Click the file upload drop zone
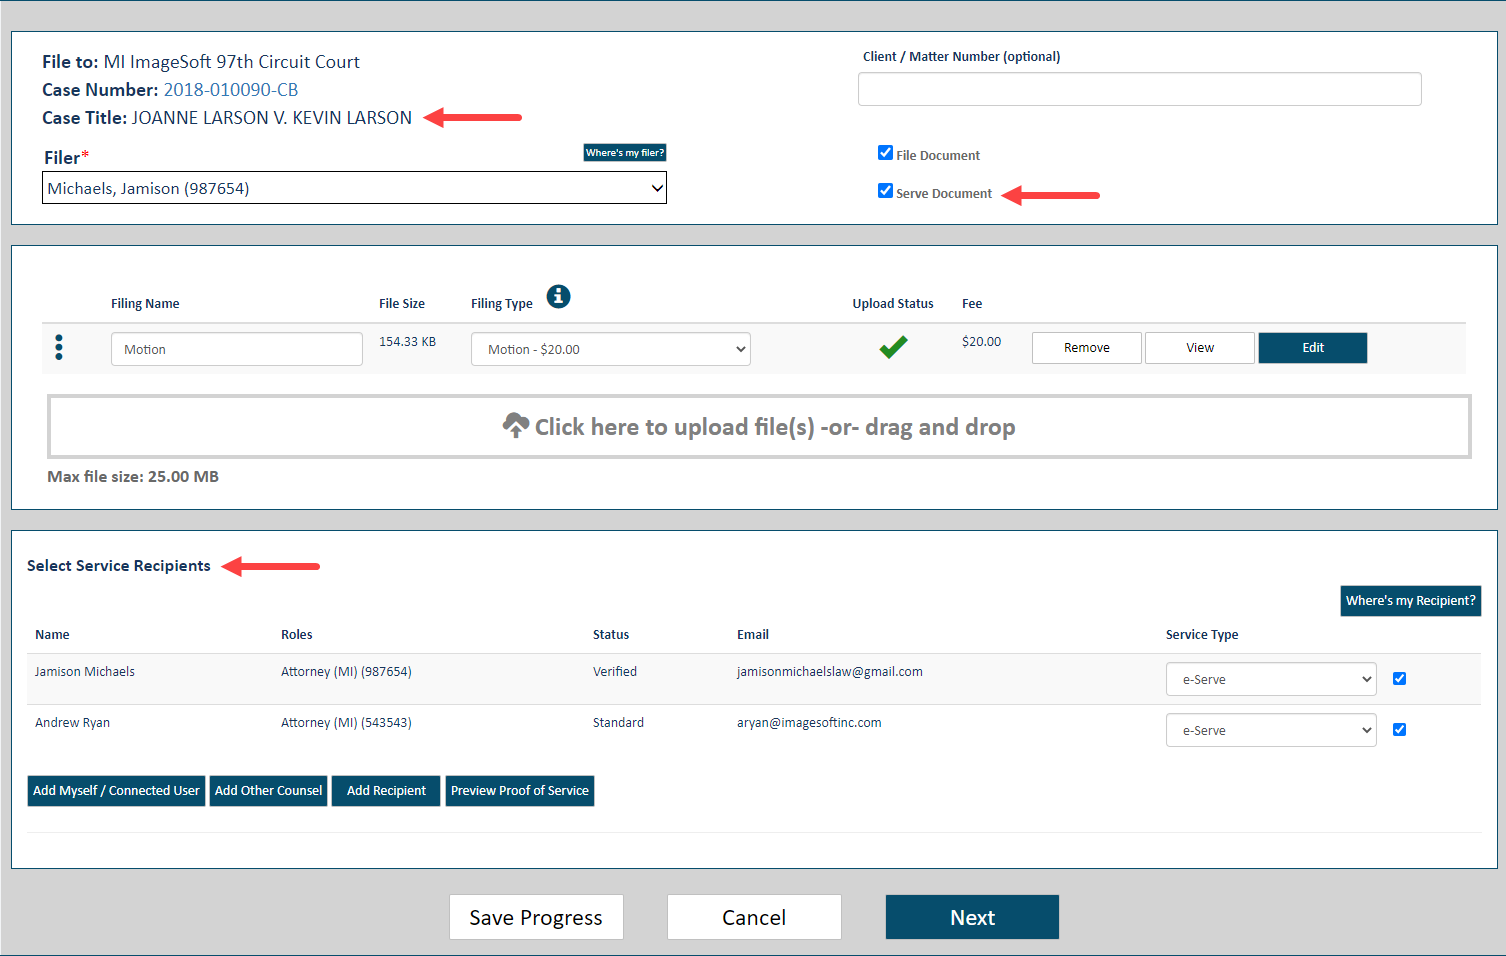The image size is (1506, 956). [x=759, y=427]
